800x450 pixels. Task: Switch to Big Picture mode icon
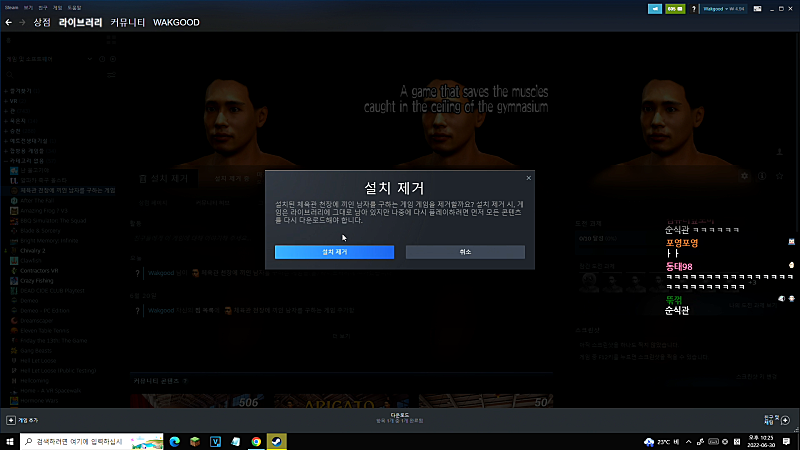pyautogui.click(x=758, y=9)
